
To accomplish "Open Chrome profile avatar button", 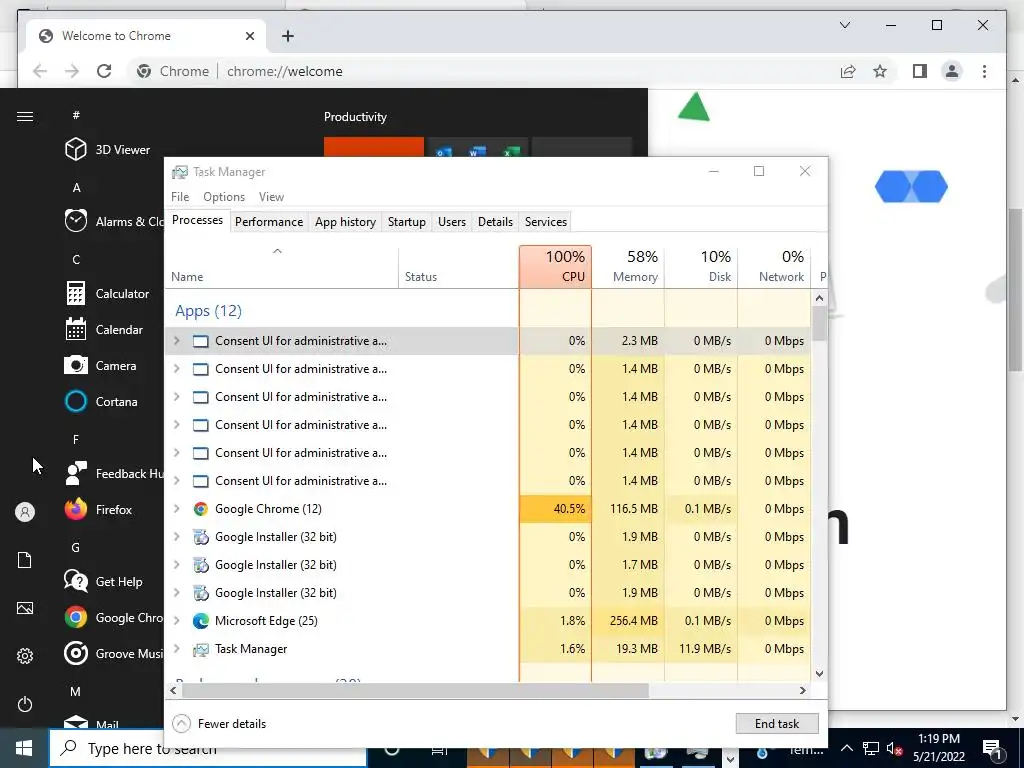I will (952, 71).
